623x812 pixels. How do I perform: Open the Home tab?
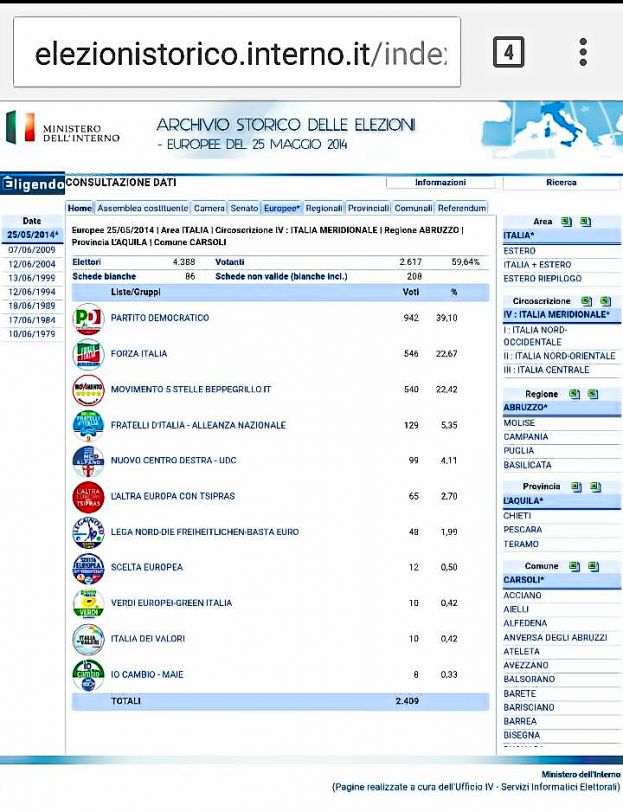coord(80,208)
